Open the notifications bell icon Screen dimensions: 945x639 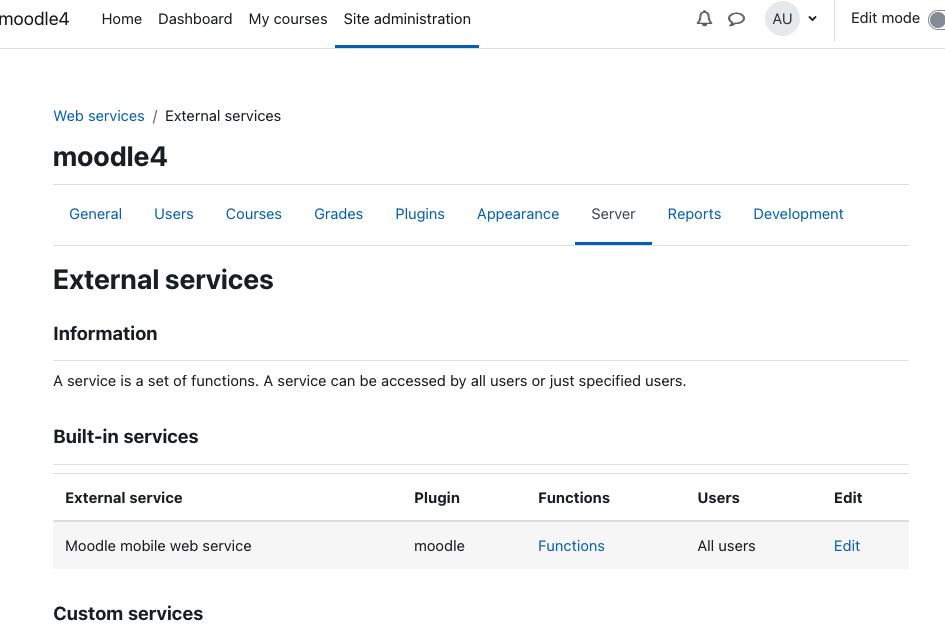(x=704, y=19)
